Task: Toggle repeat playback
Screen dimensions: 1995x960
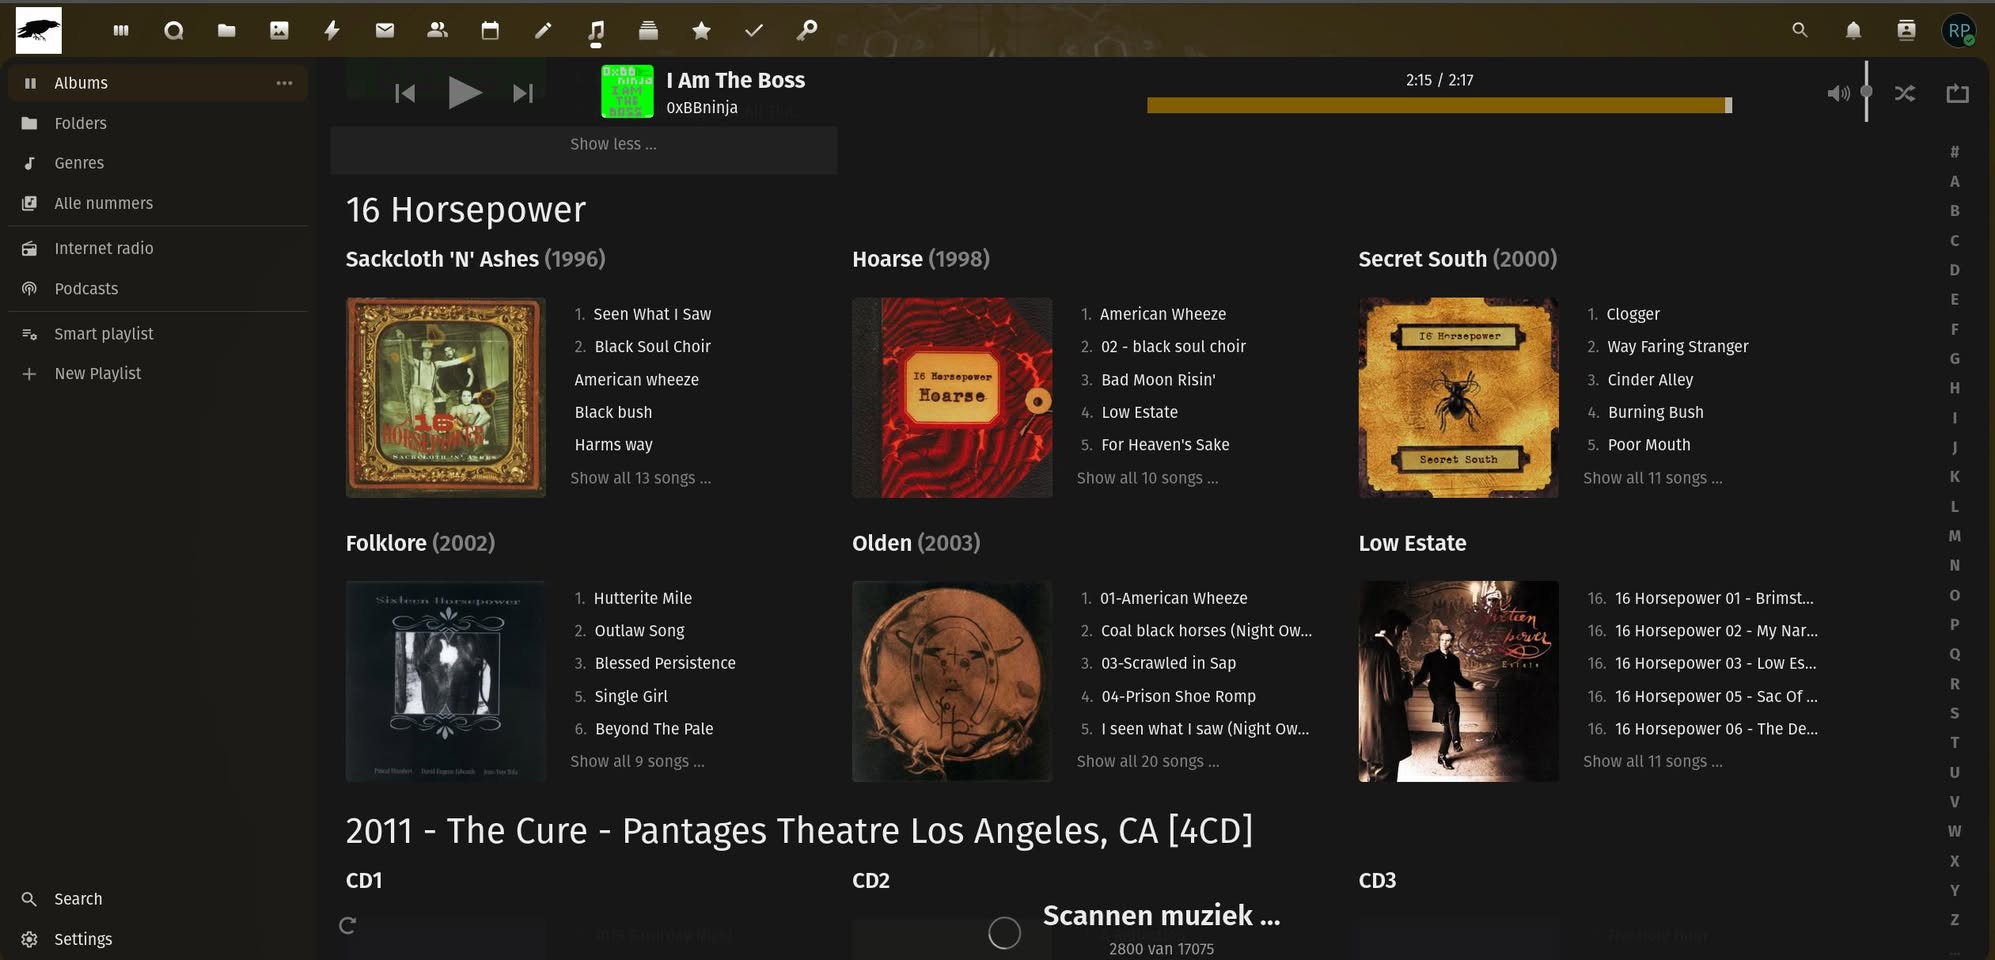Action: click(x=1958, y=93)
